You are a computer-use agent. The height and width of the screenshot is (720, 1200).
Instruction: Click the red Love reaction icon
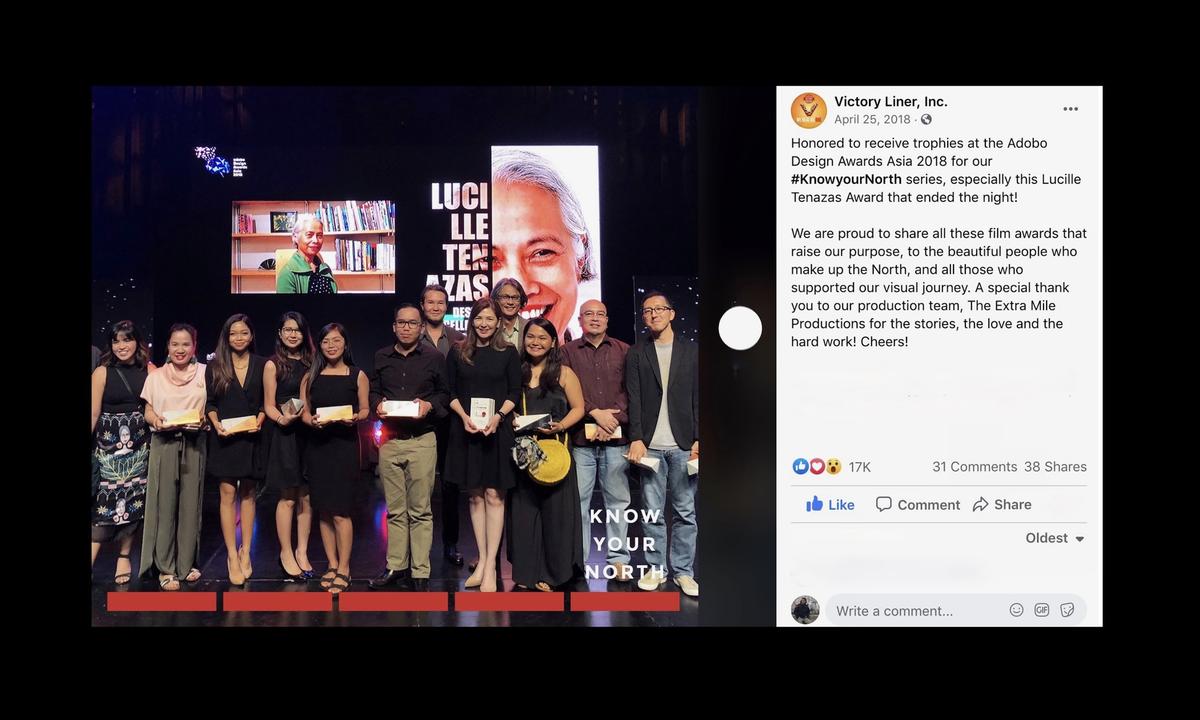816,466
